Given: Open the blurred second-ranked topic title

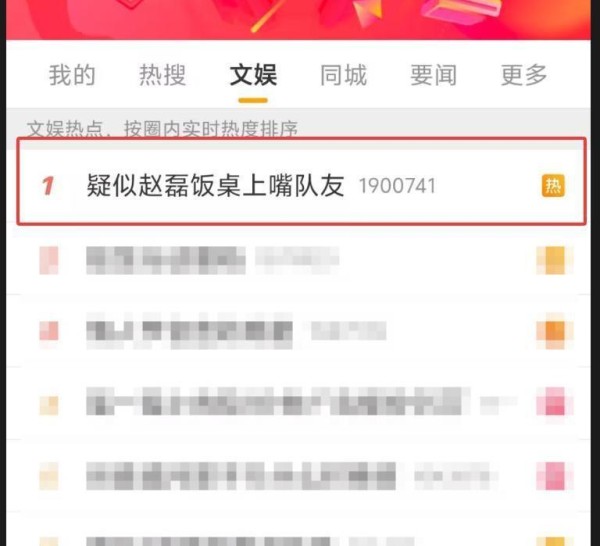Looking at the screenshot, I should click(x=166, y=260).
